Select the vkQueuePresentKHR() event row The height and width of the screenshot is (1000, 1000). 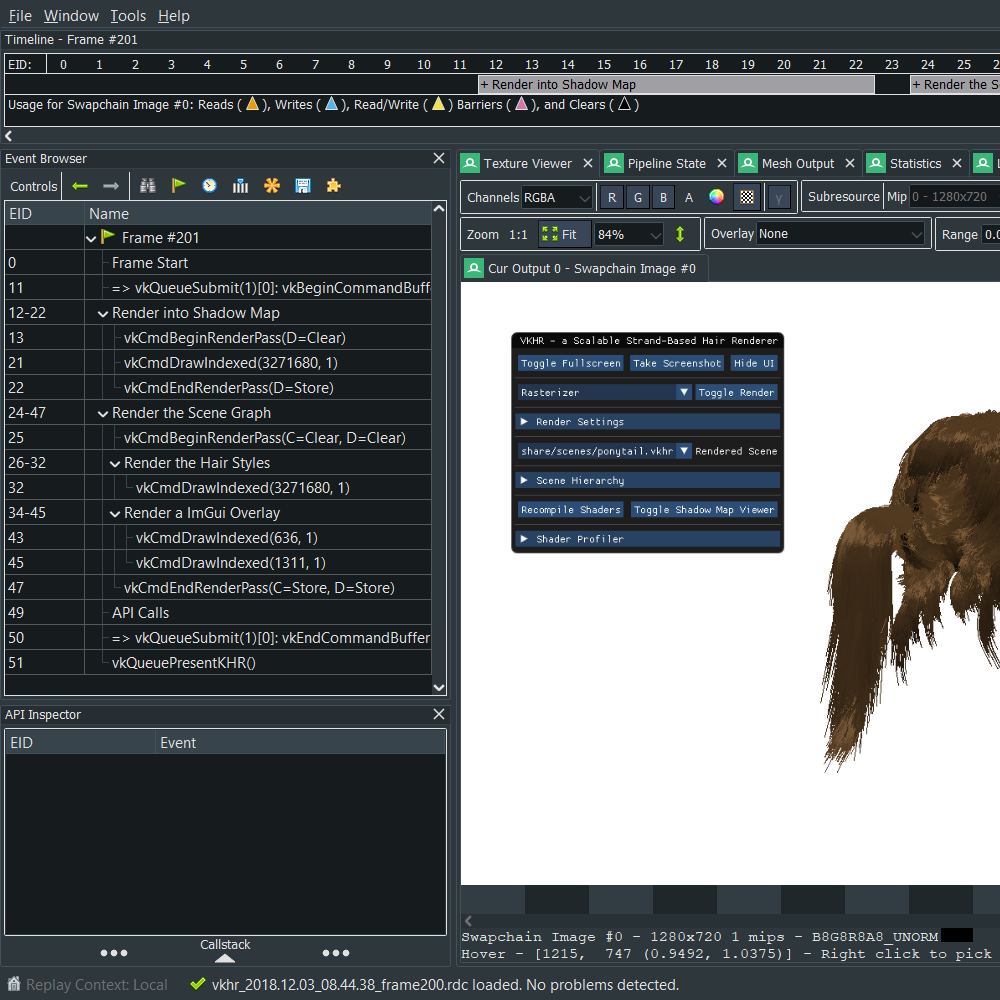click(x=183, y=662)
